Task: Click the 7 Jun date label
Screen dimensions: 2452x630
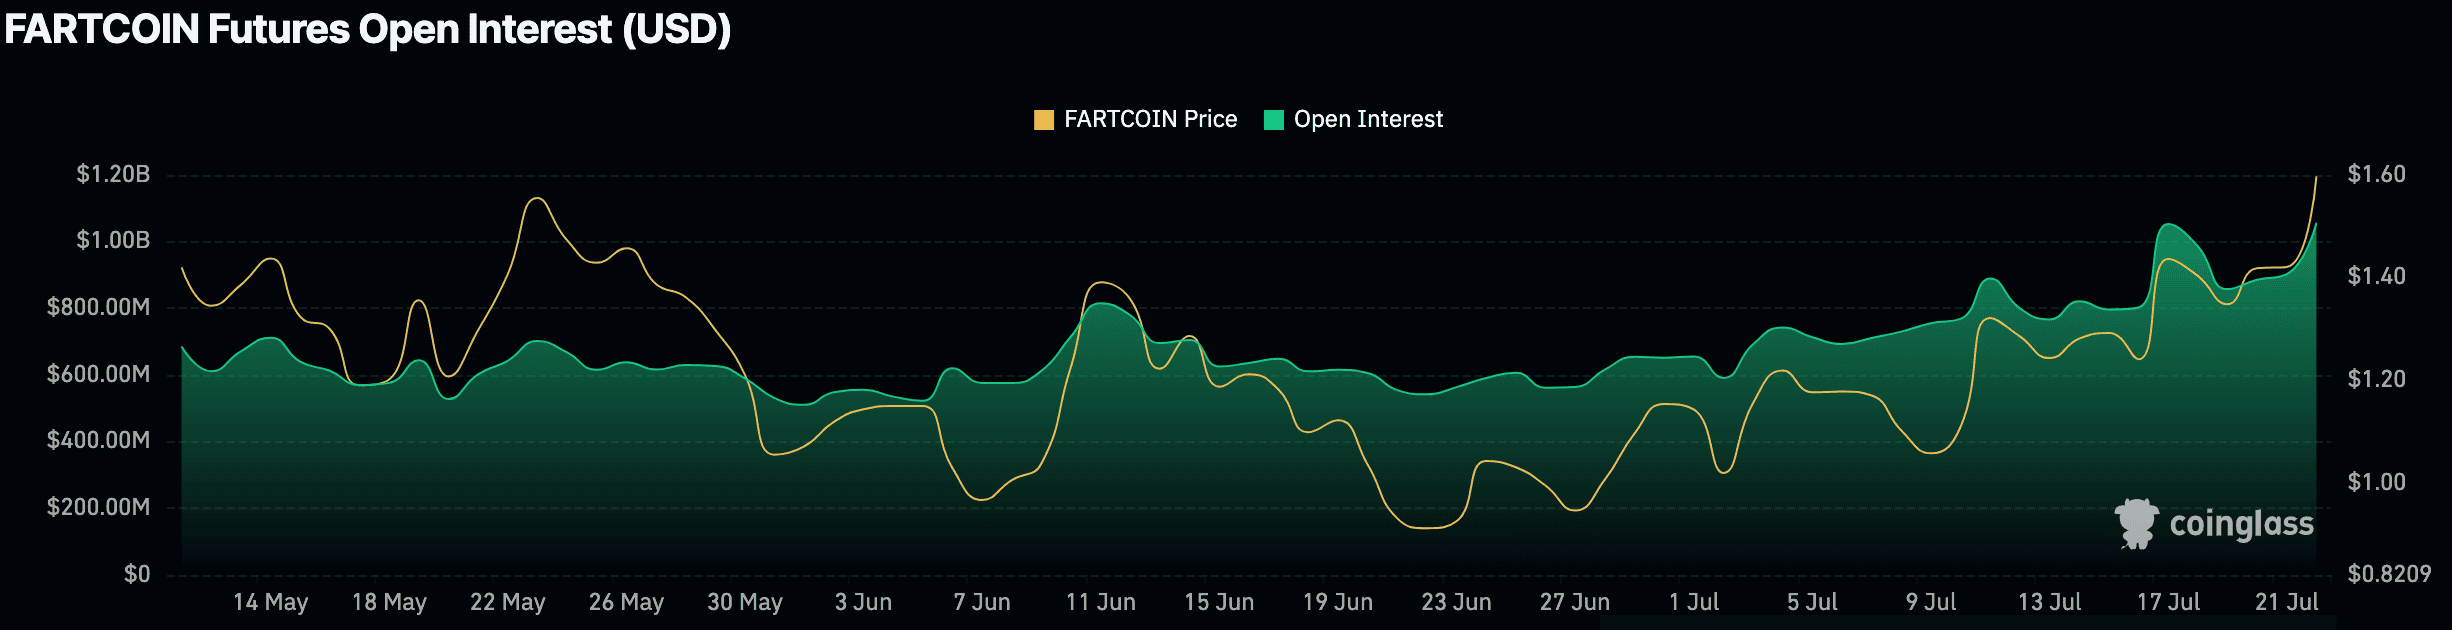Action: click(x=982, y=602)
